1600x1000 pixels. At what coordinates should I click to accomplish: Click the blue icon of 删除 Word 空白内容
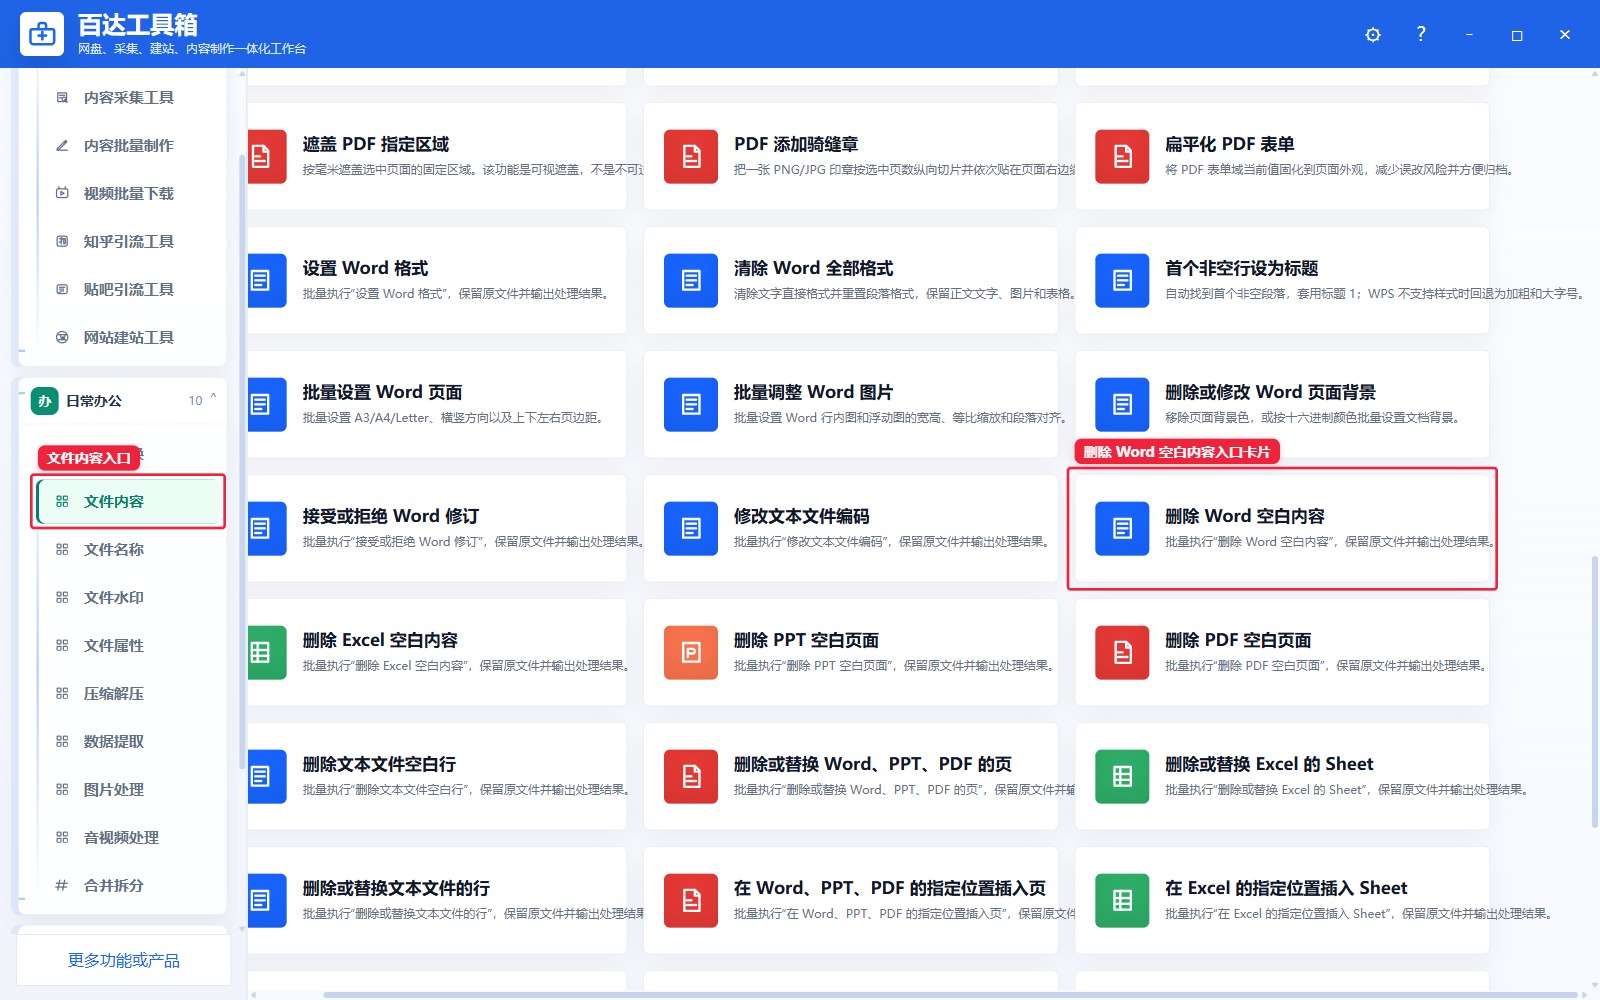tap(1122, 529)
